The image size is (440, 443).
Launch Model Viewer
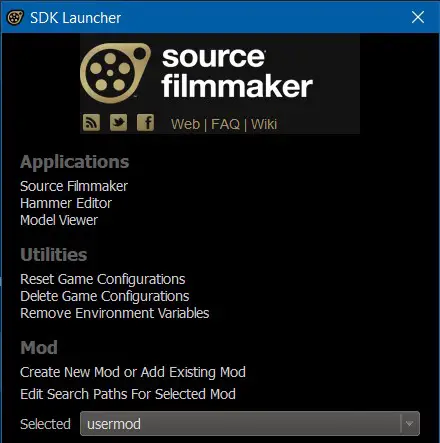coord(59,220)
